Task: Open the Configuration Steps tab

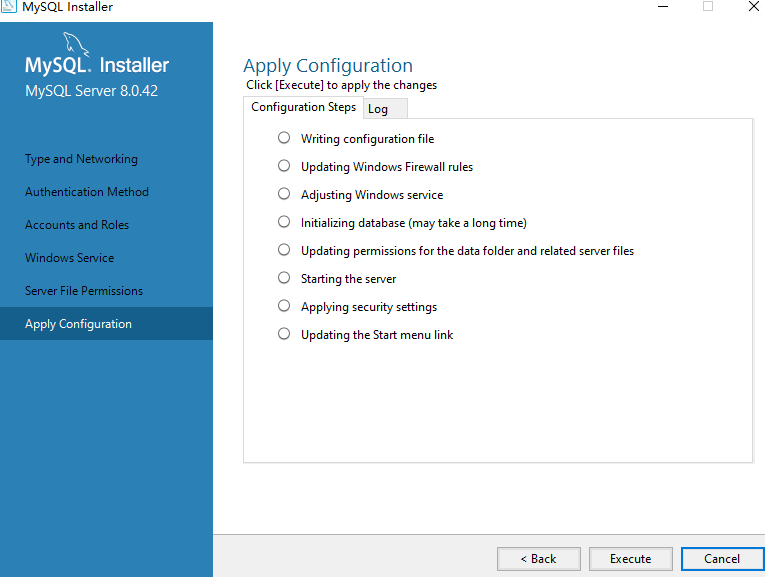Action: (x=303, y=107)
